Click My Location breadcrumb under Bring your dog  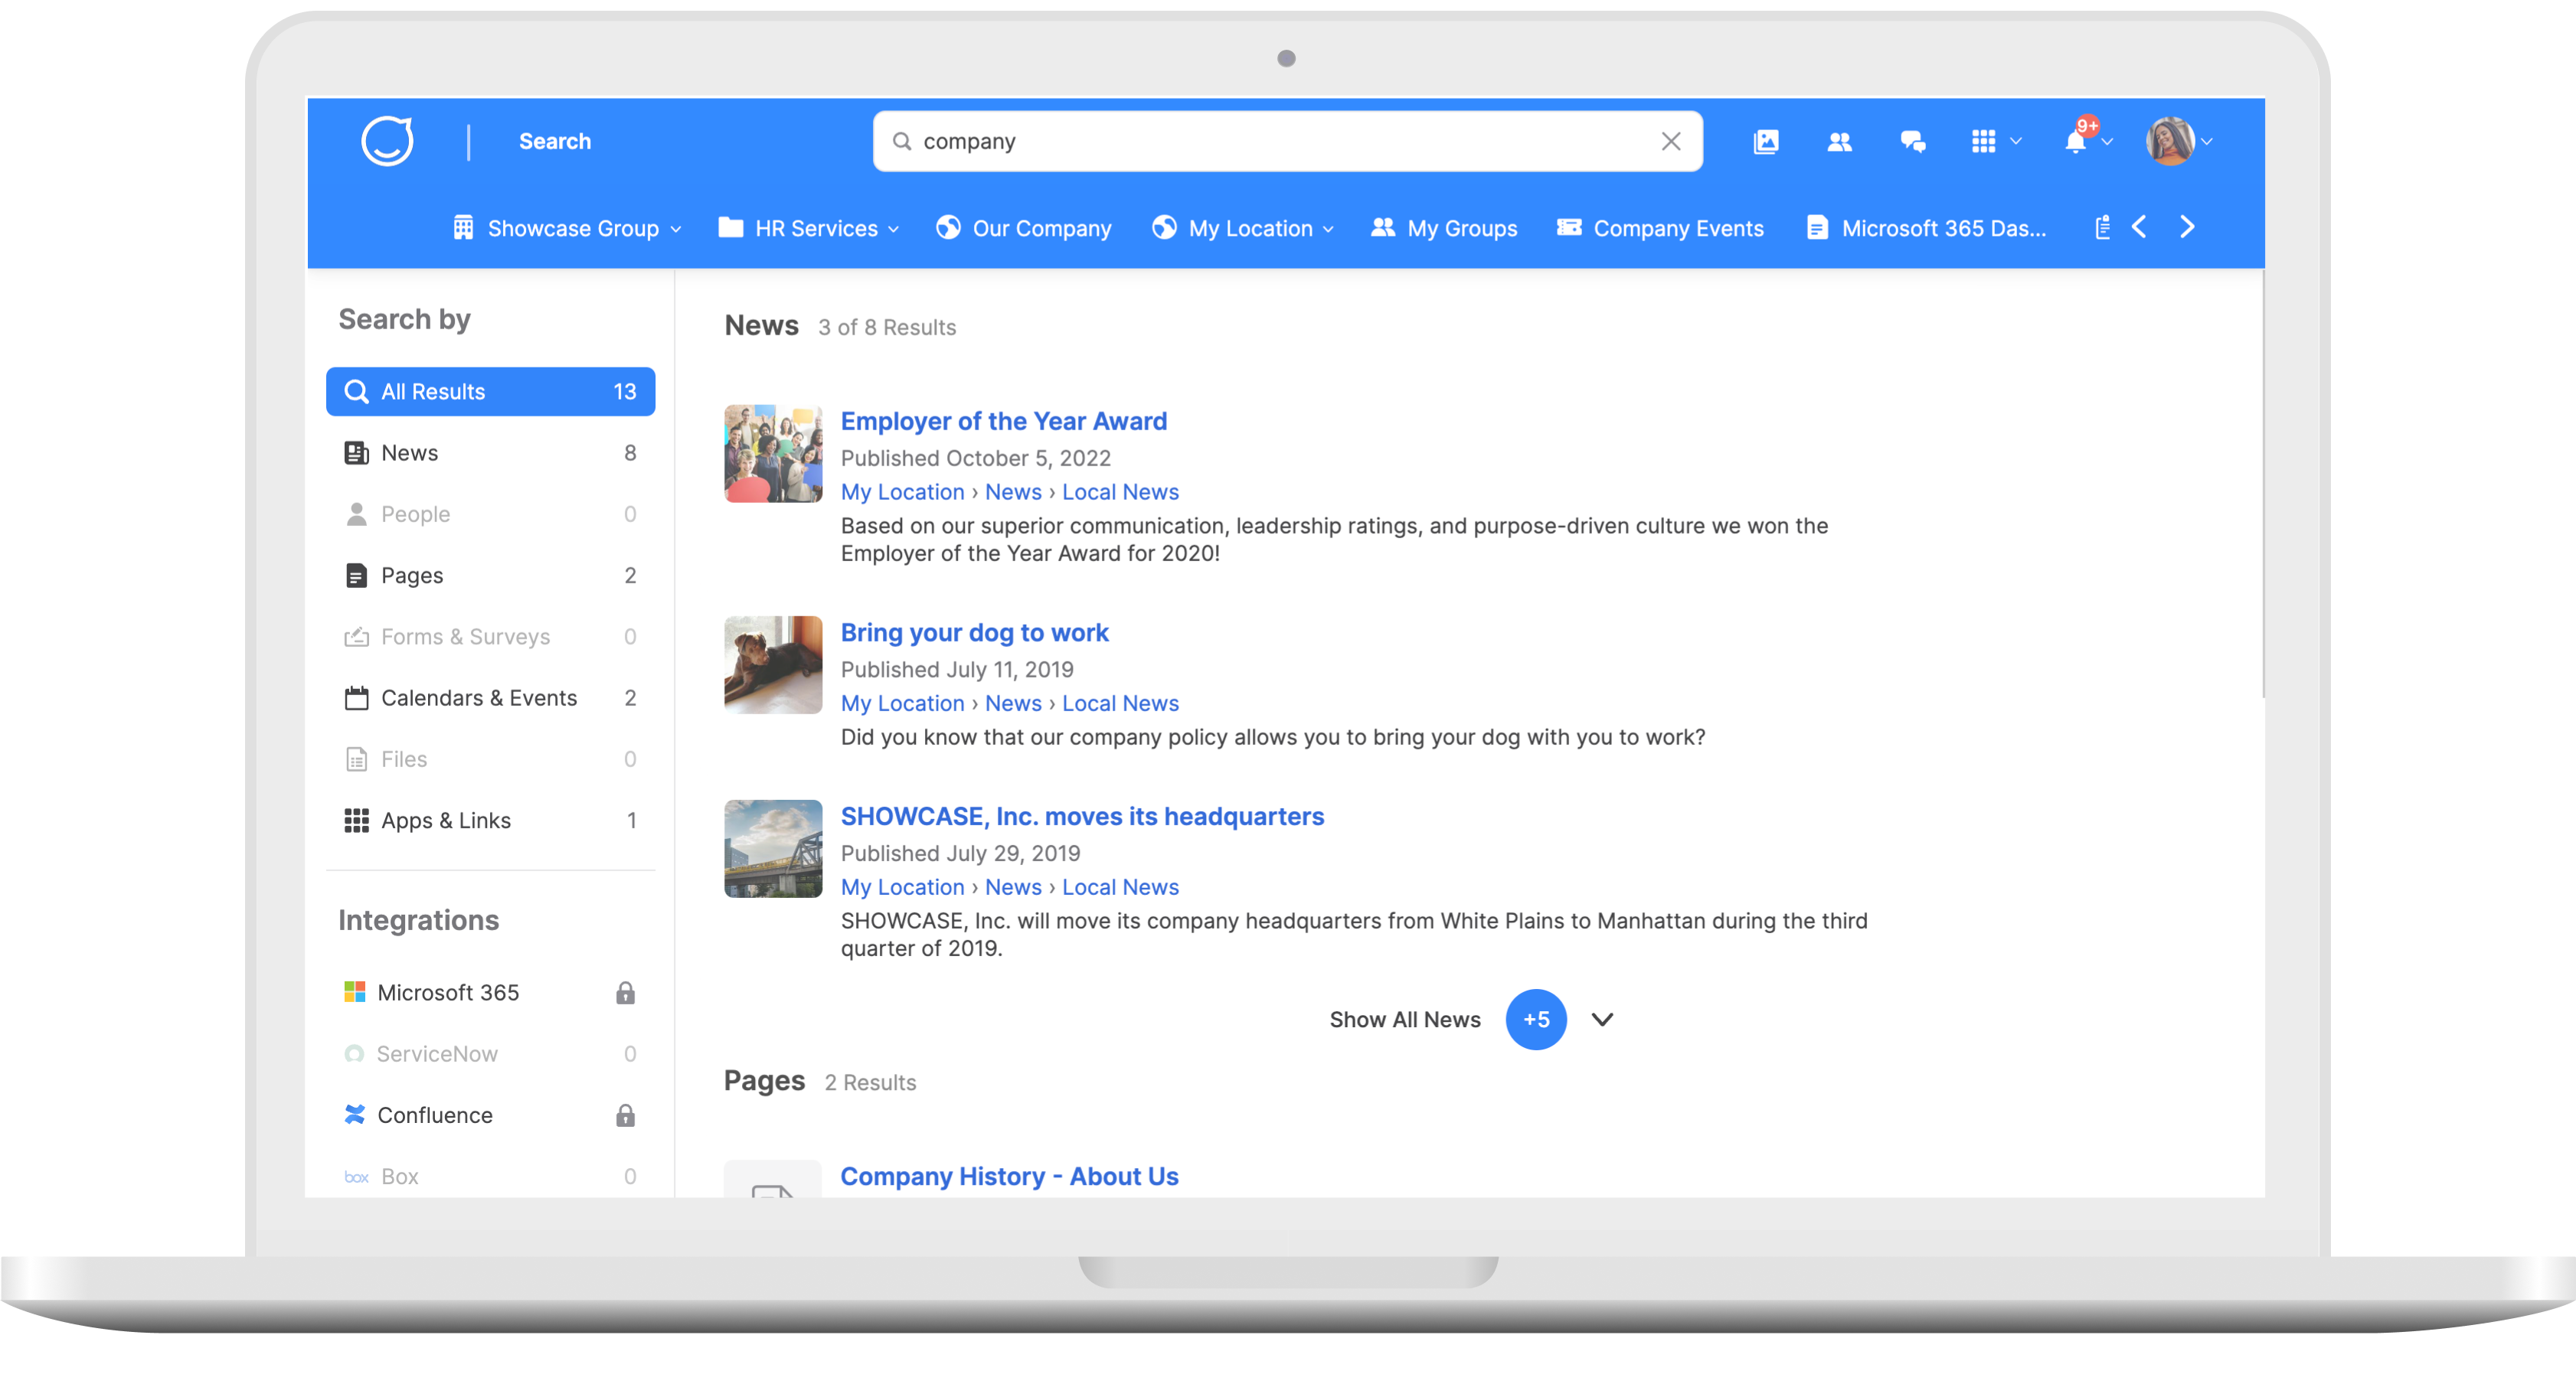[x=902, y=703]
